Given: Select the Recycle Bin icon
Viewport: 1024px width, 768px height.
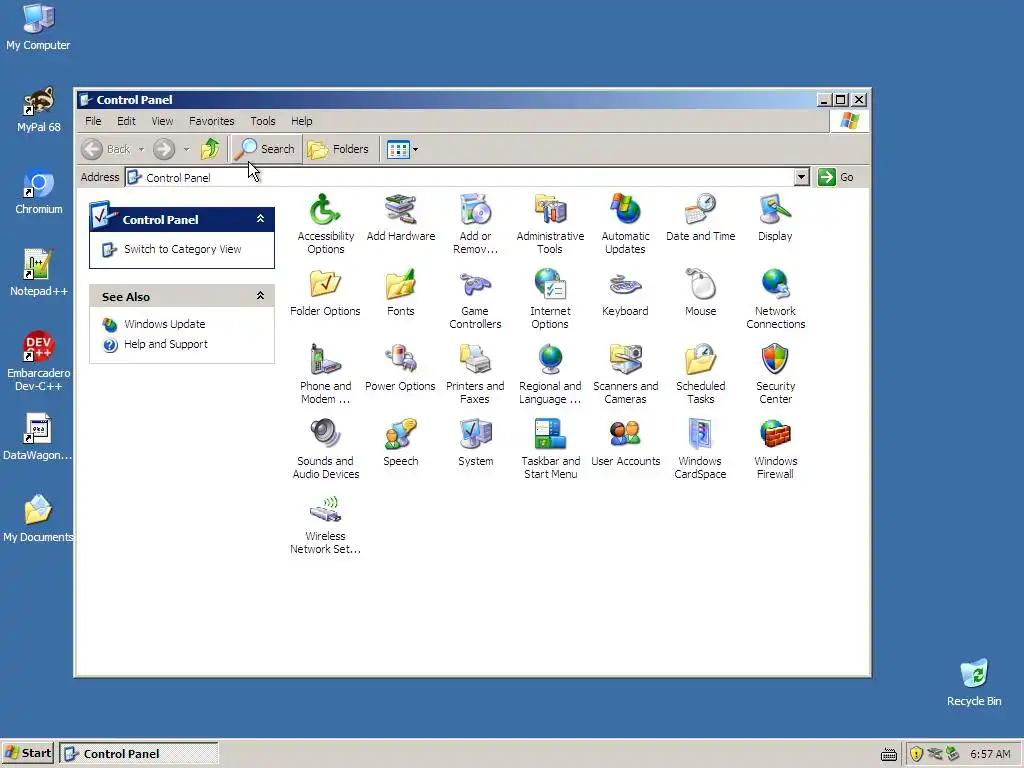Looking at the screenshot, I should [974, 683].
